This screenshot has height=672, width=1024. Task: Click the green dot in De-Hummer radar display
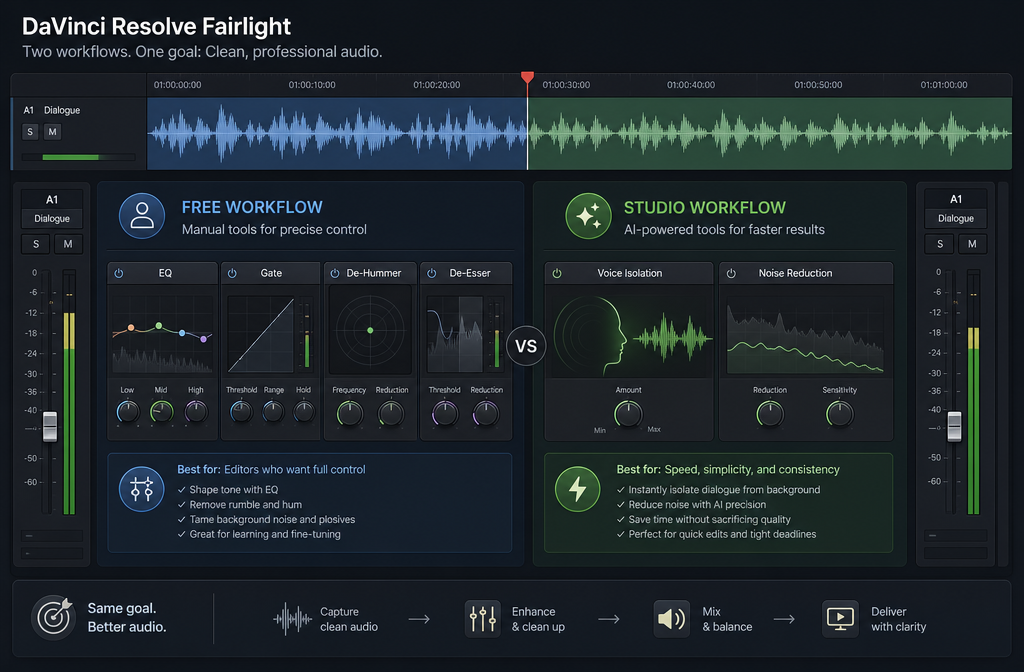tap(370, 330)
